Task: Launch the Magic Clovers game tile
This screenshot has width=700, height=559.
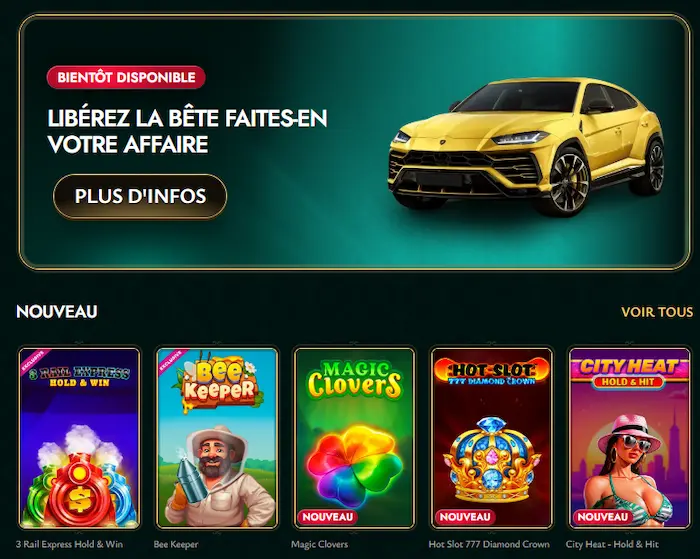Action: [354, 438]
